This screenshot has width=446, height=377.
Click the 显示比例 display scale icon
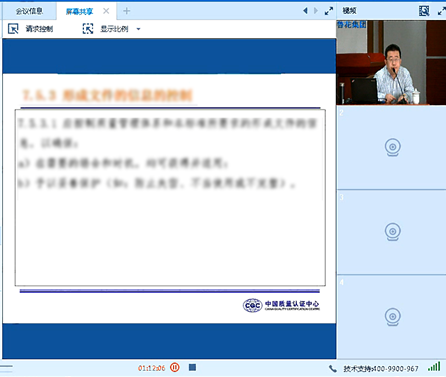pos(88,29)
